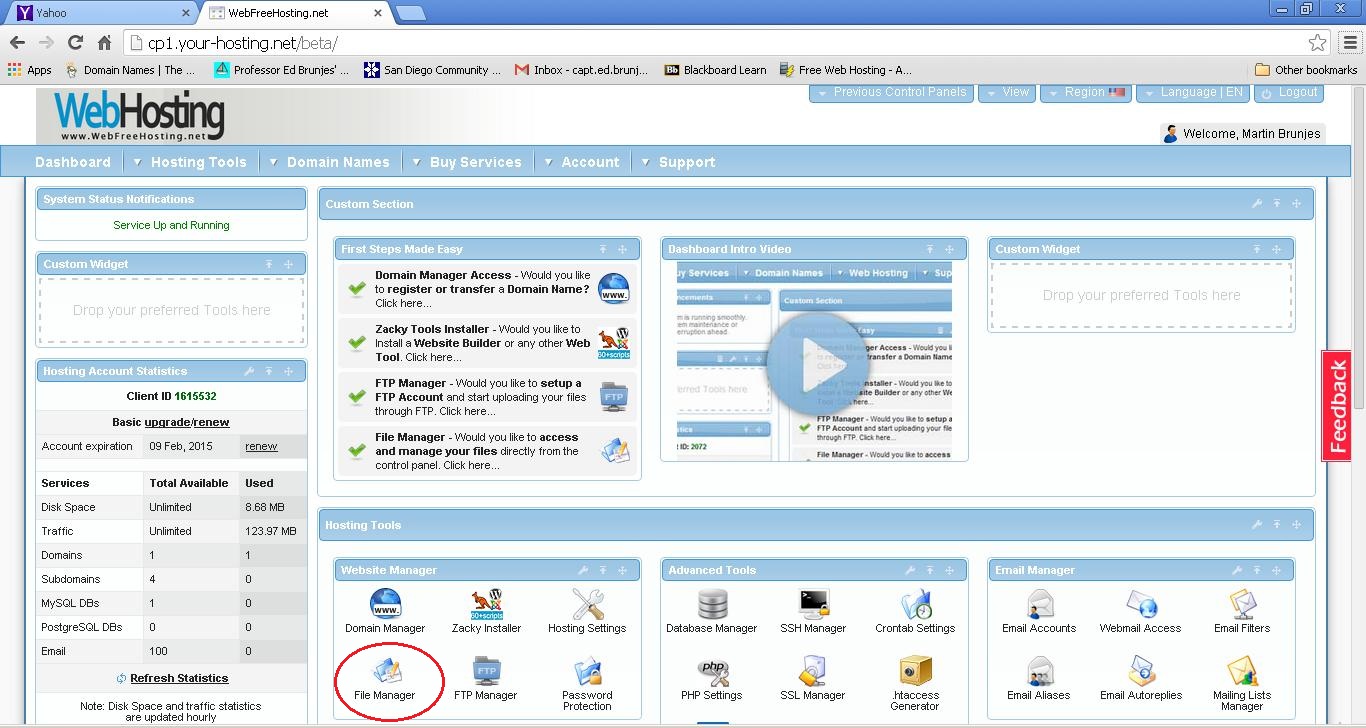This screenshot has height=728, width=1366.
Task: Launch the Zacky Installer tool
Action: (487, 604)
